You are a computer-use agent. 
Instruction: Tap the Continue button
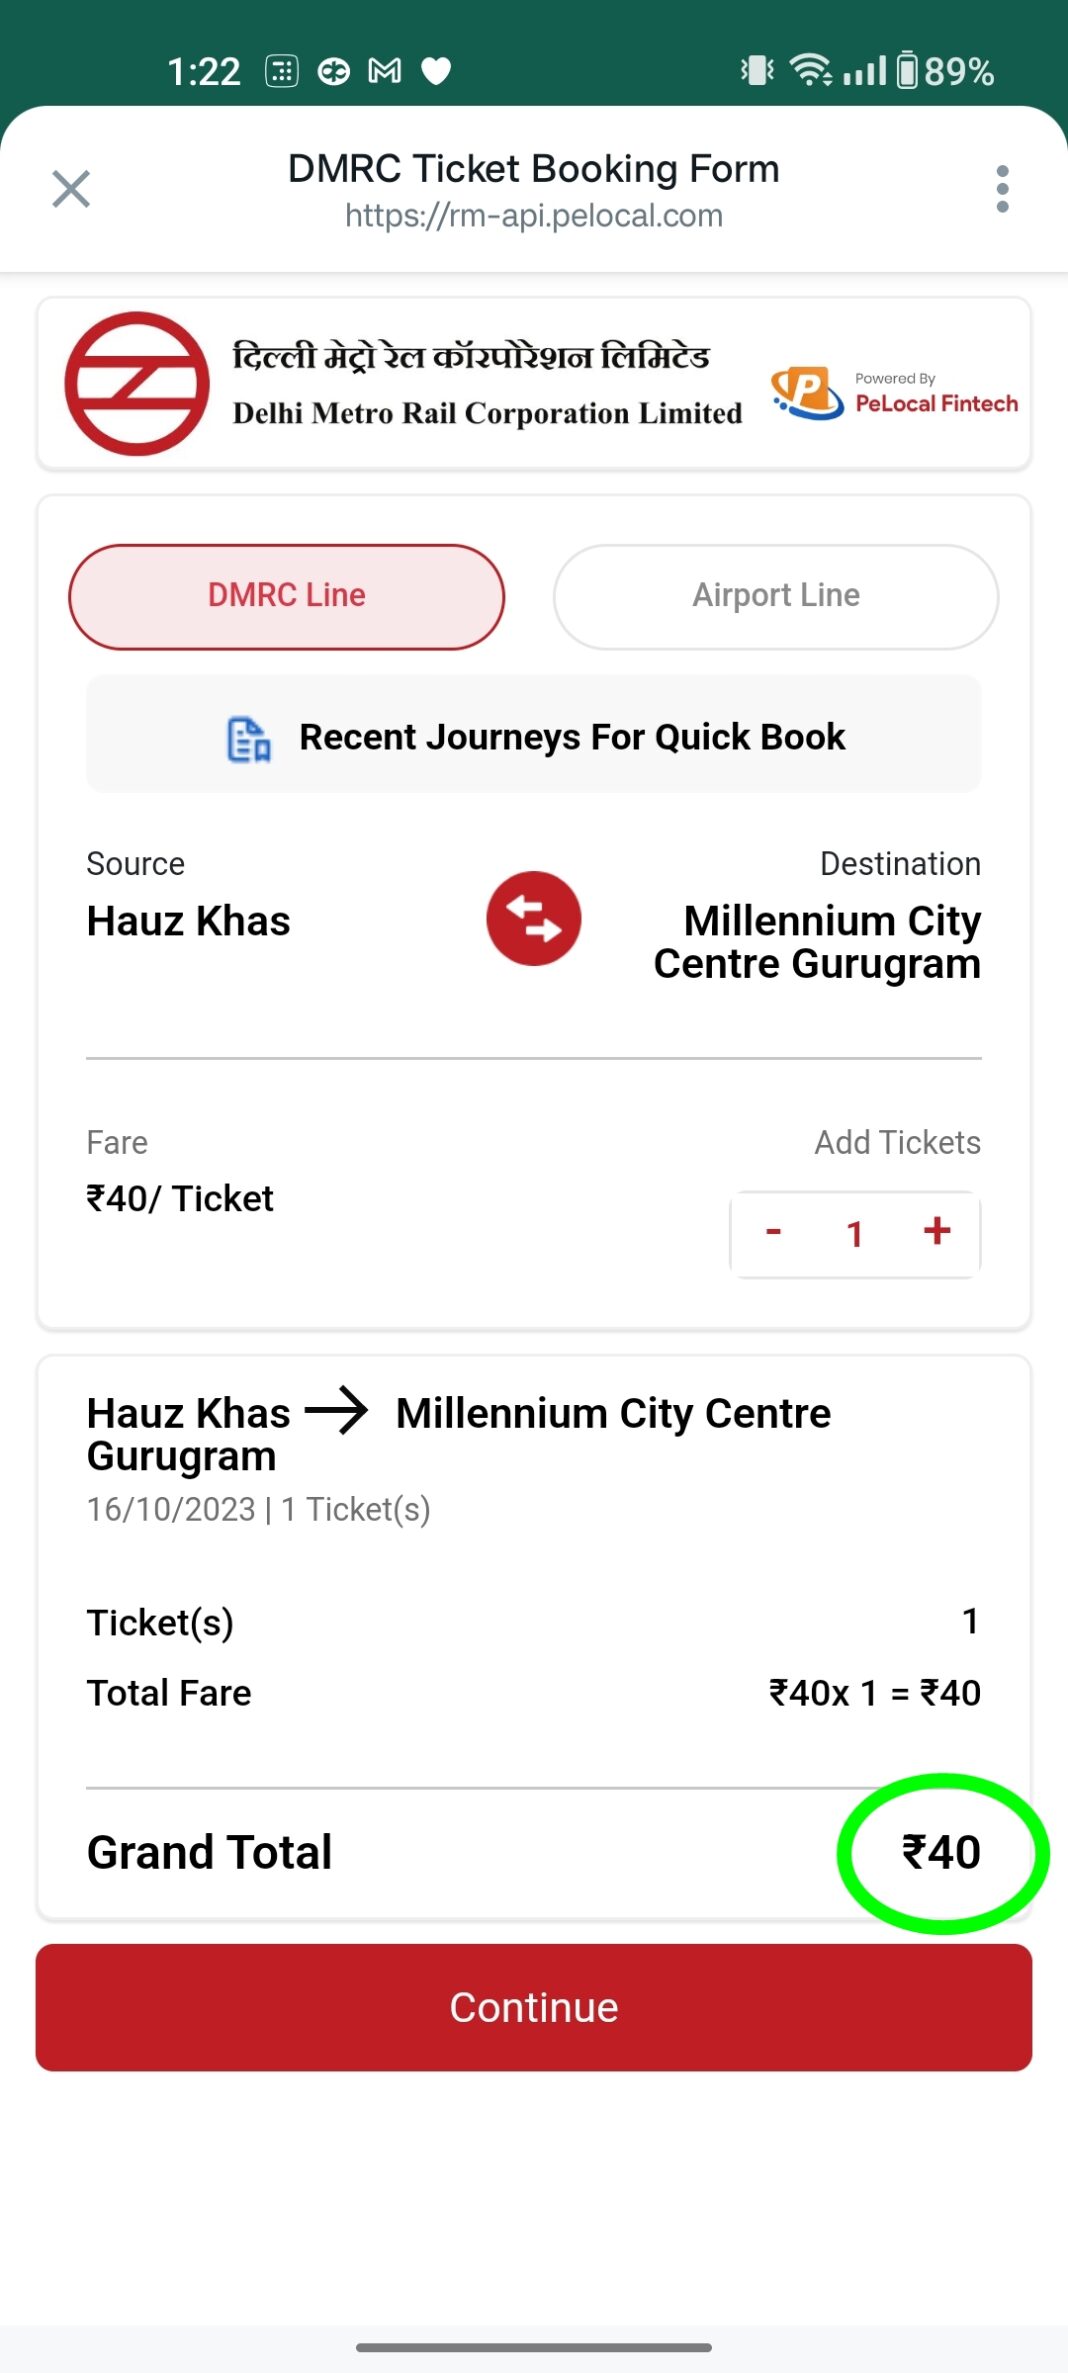pos(533,2007)
